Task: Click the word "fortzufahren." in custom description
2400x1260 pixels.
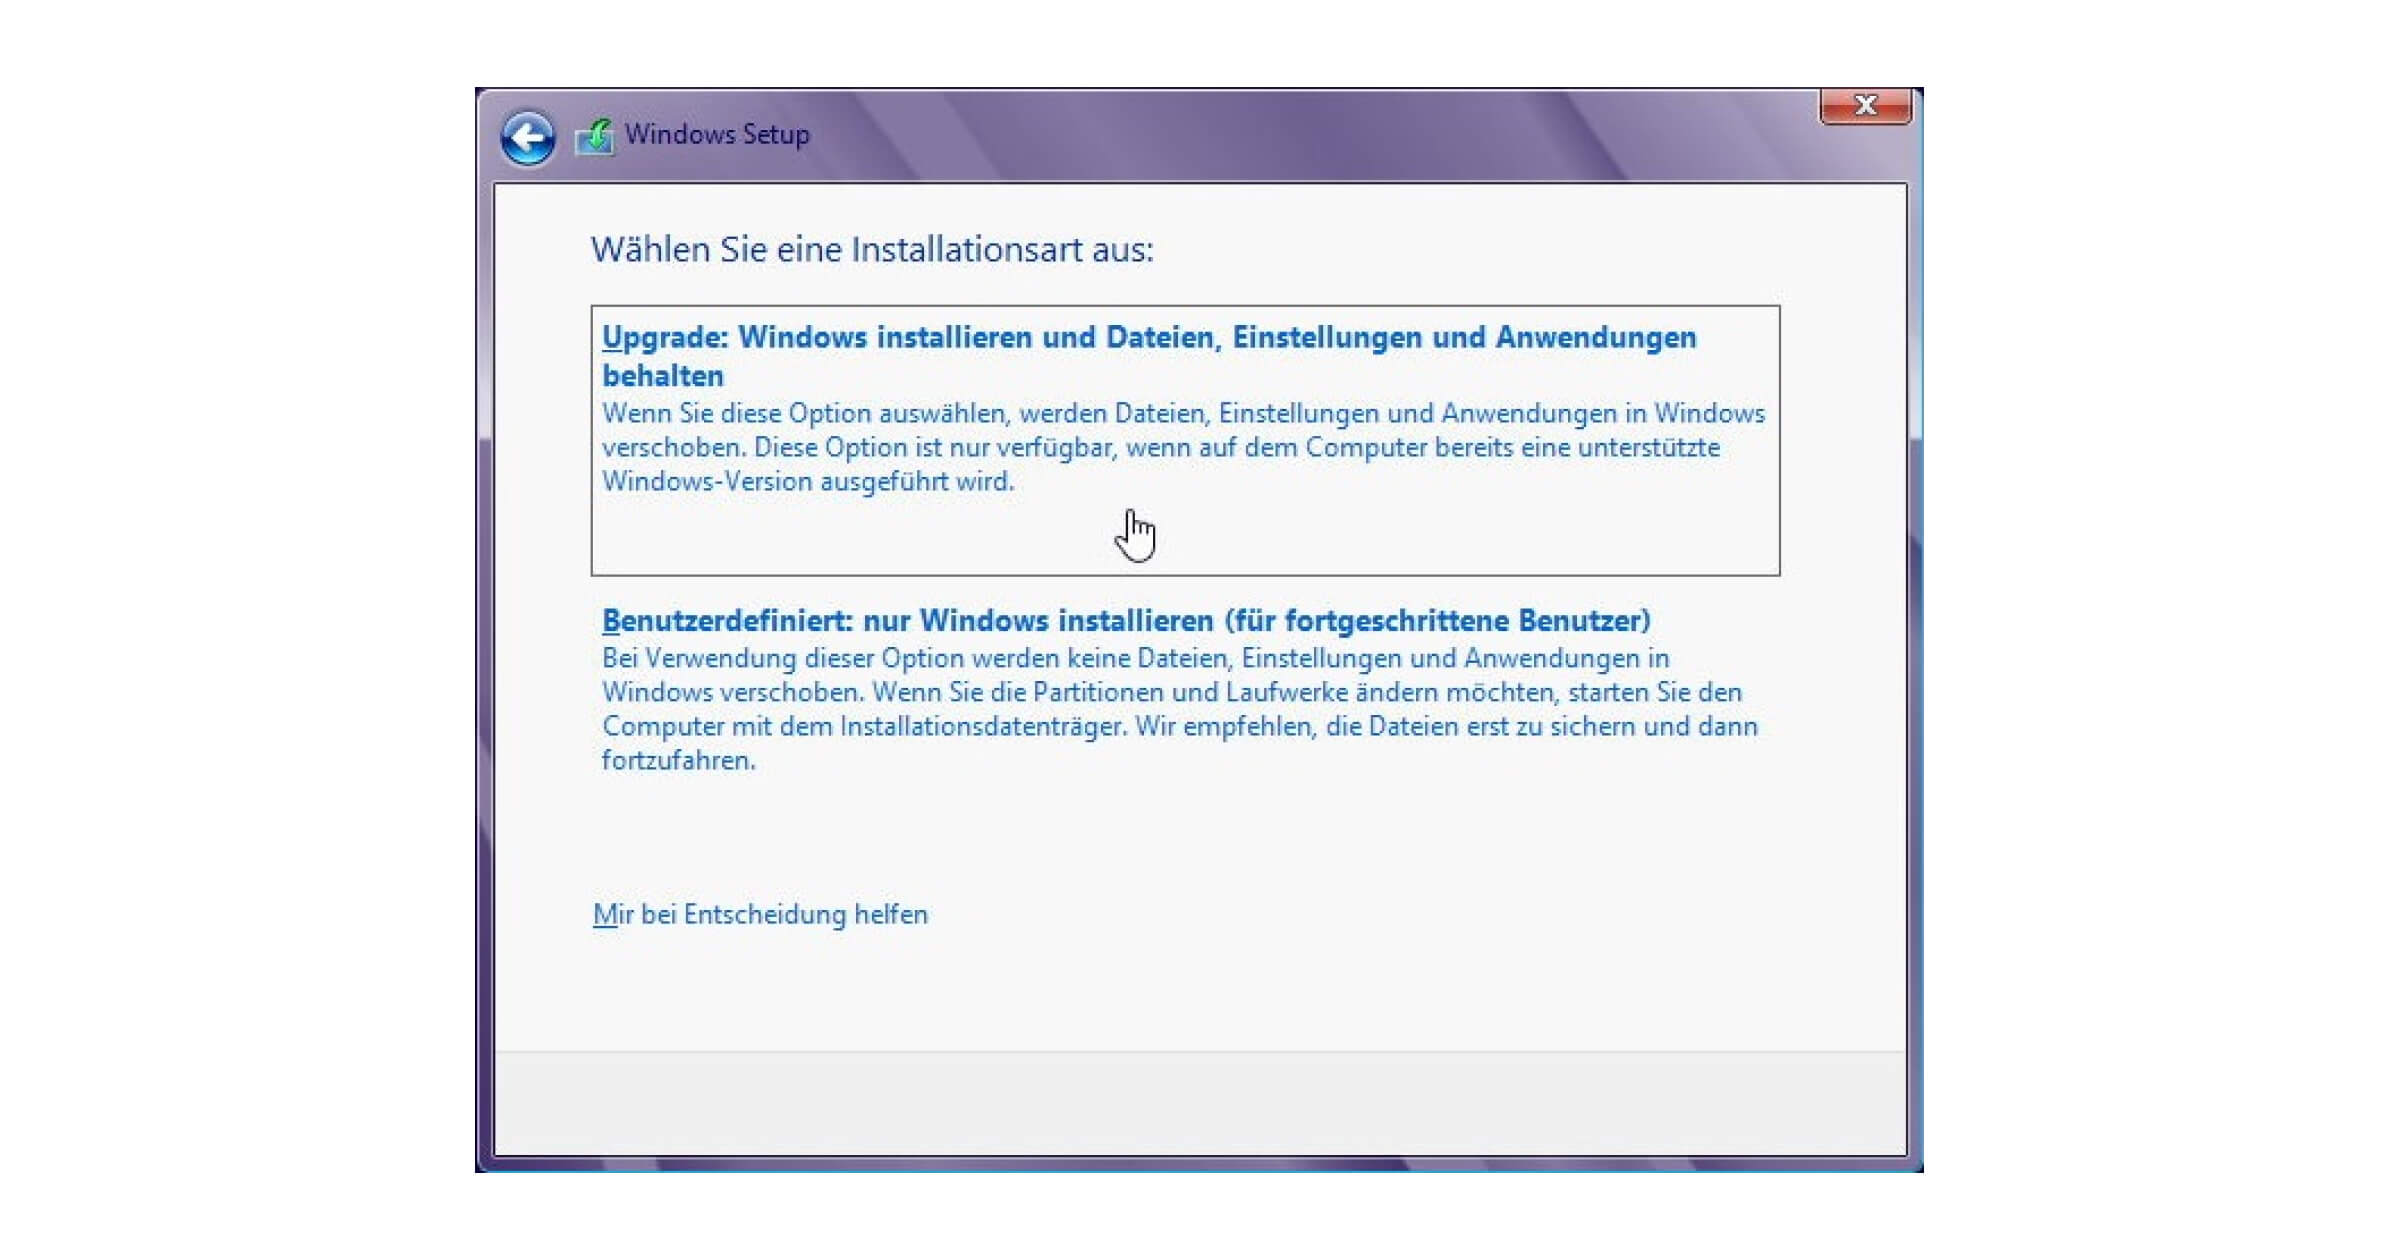Action: coord(679,760)
